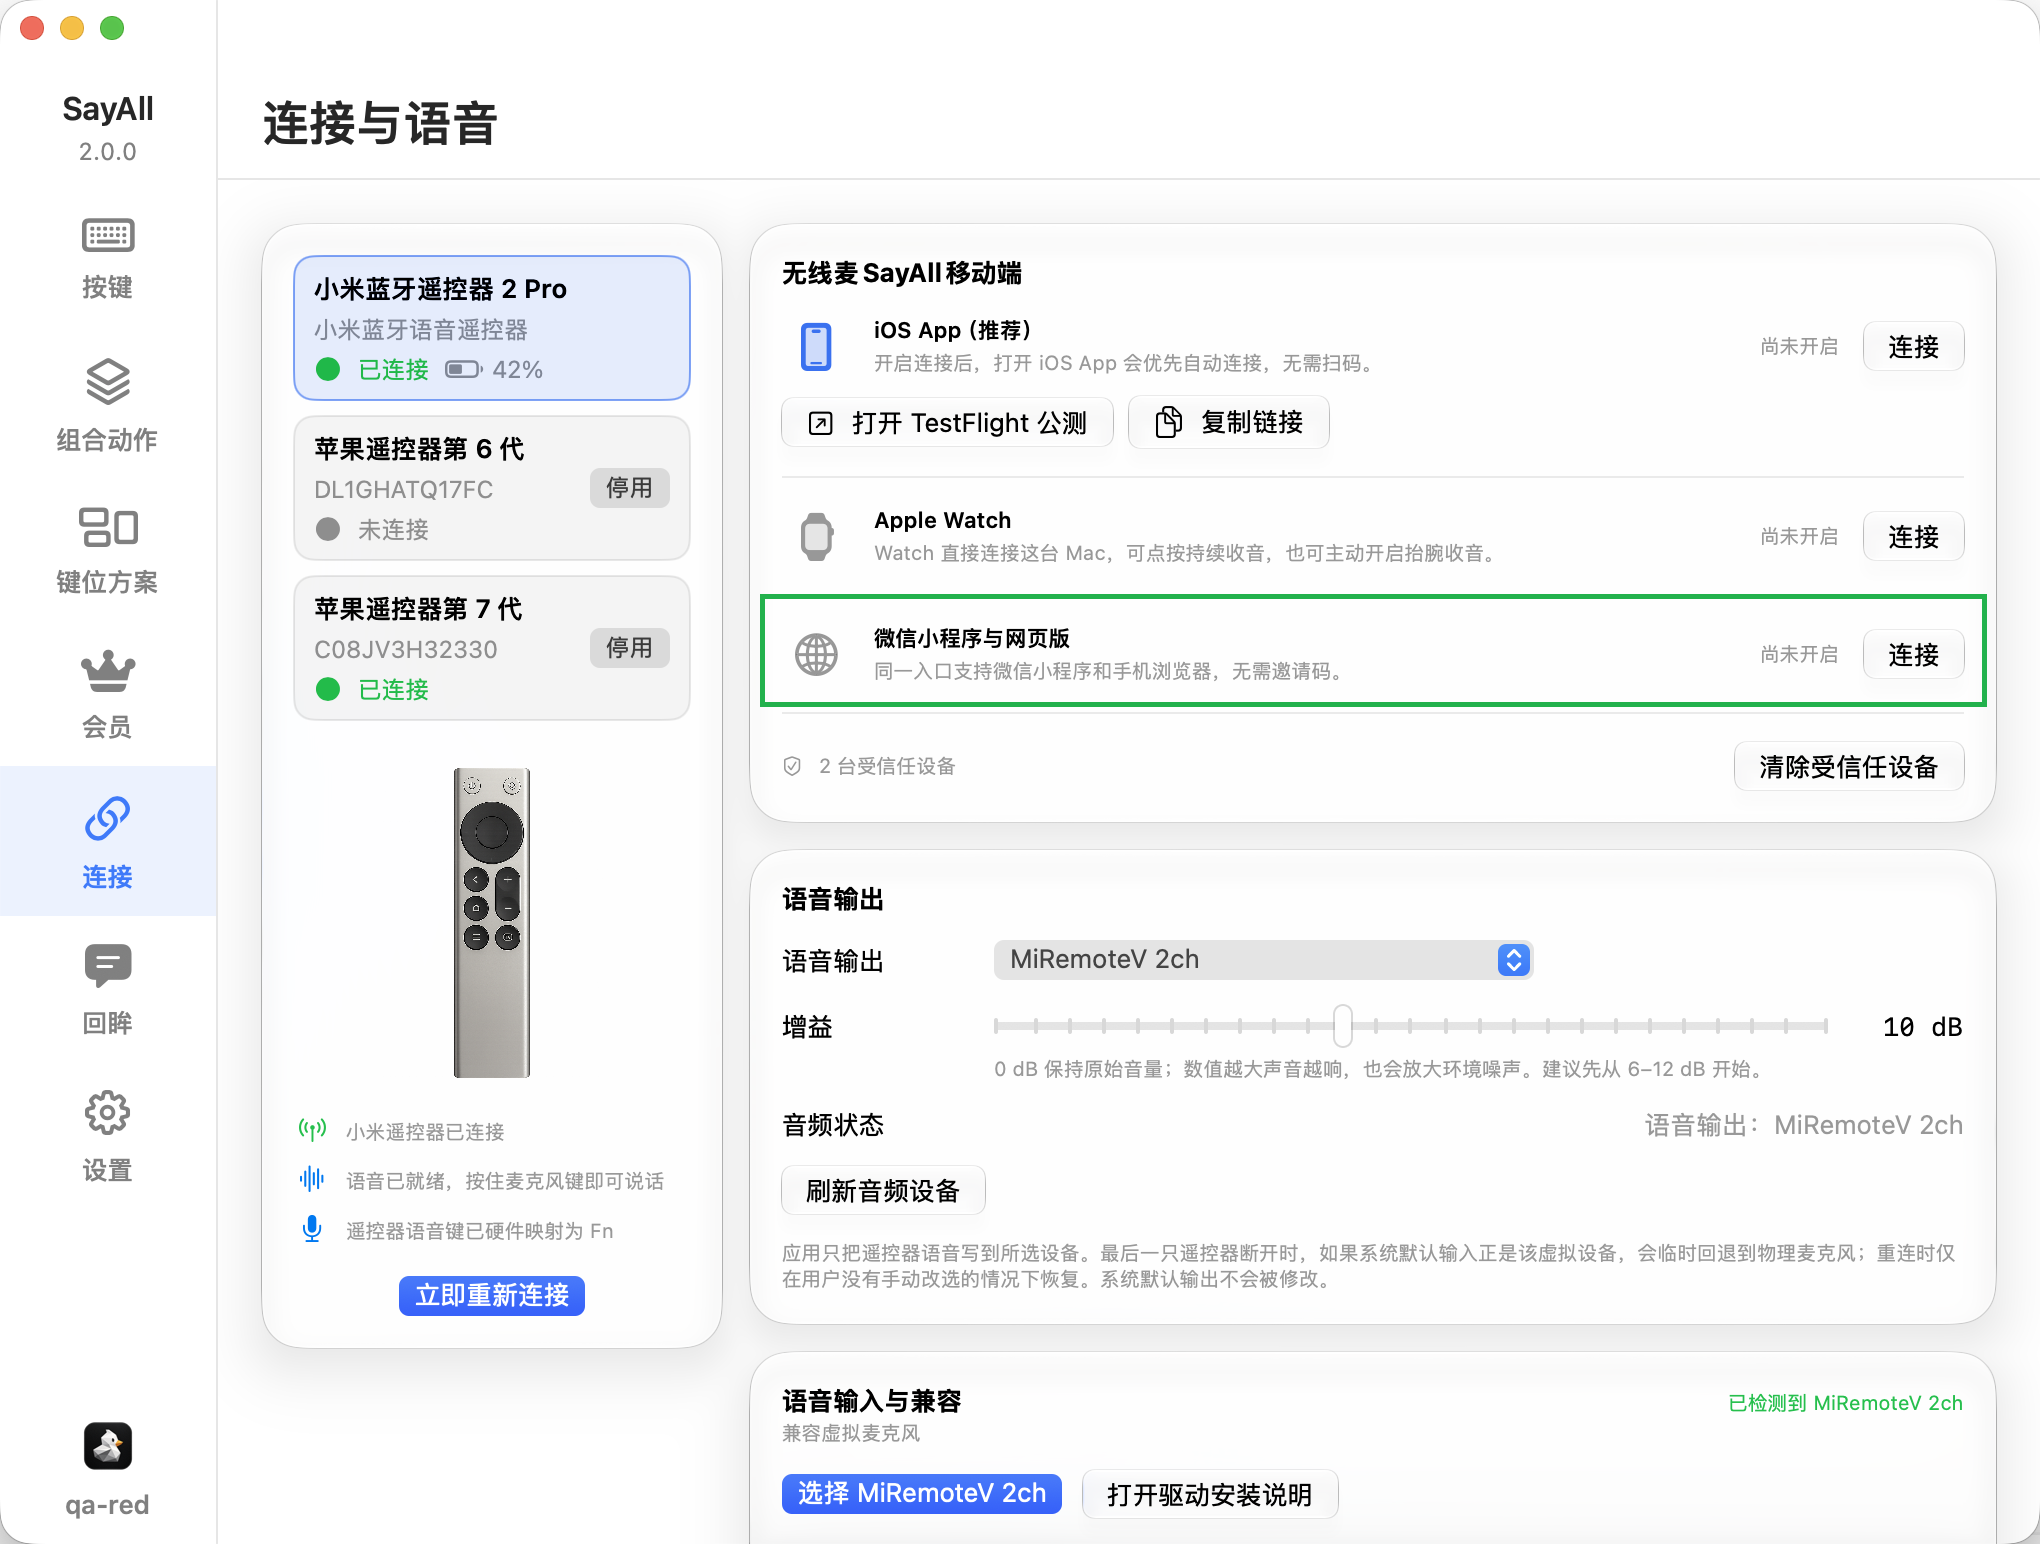Connect 微信小程序与网页版
This screenshot has height=1544, width=2040.
tap(1913, 654)
